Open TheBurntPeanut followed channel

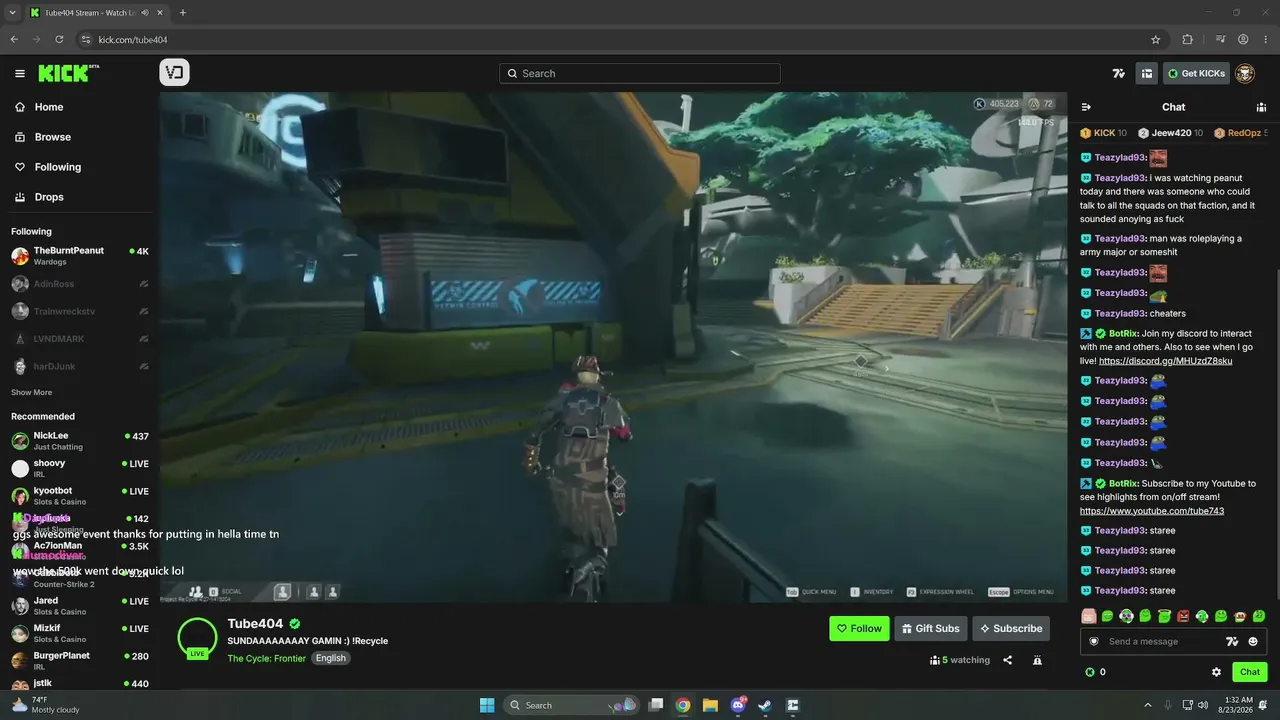[80, 256]
